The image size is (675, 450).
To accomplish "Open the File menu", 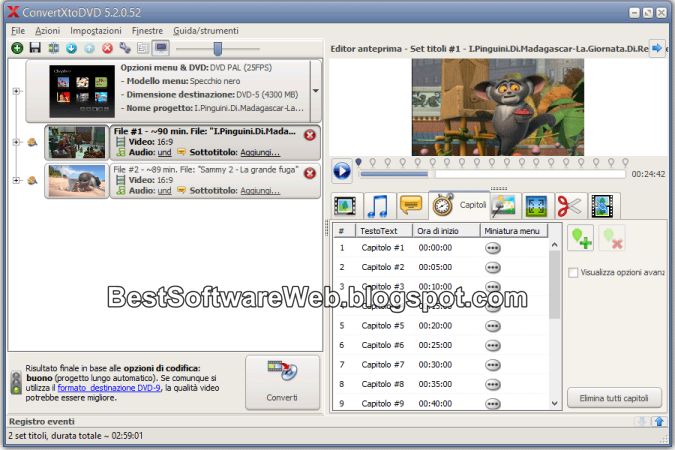I will (18, 31).
